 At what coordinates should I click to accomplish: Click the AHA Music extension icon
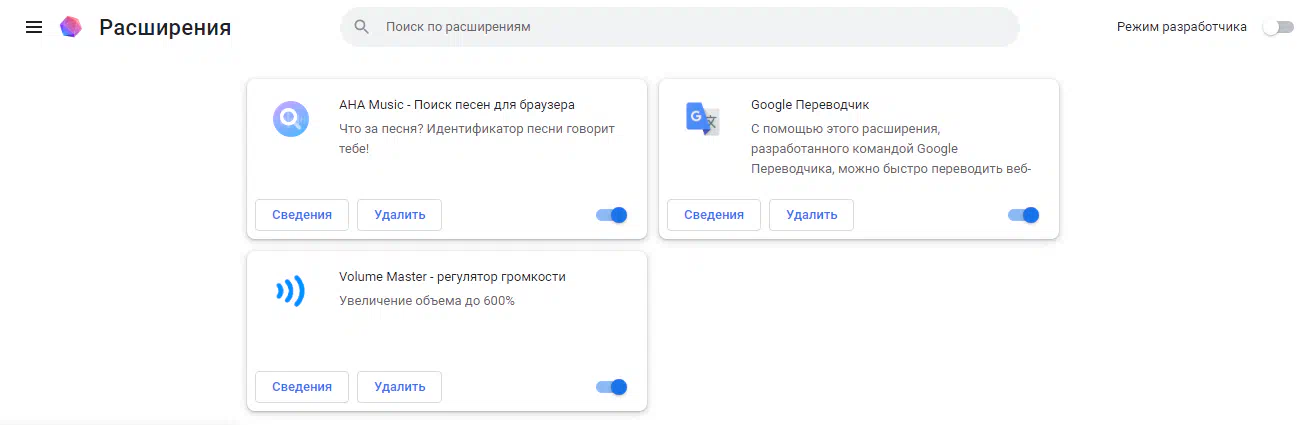coord(291,120)
